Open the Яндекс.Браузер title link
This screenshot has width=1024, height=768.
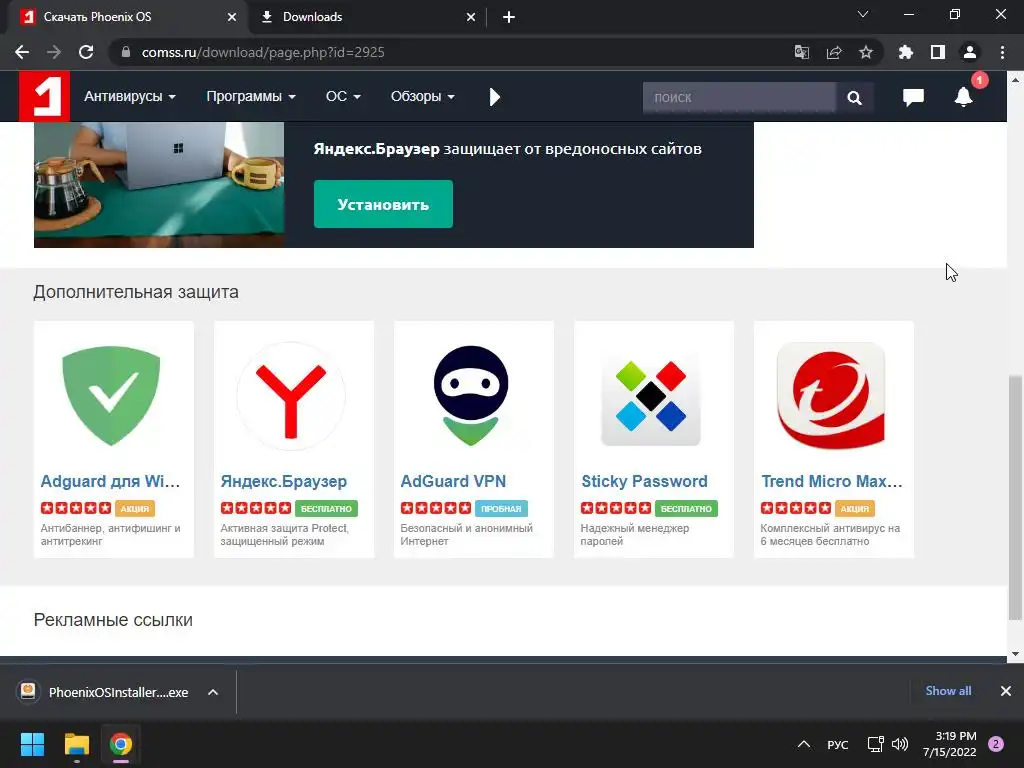click(283, 481)
